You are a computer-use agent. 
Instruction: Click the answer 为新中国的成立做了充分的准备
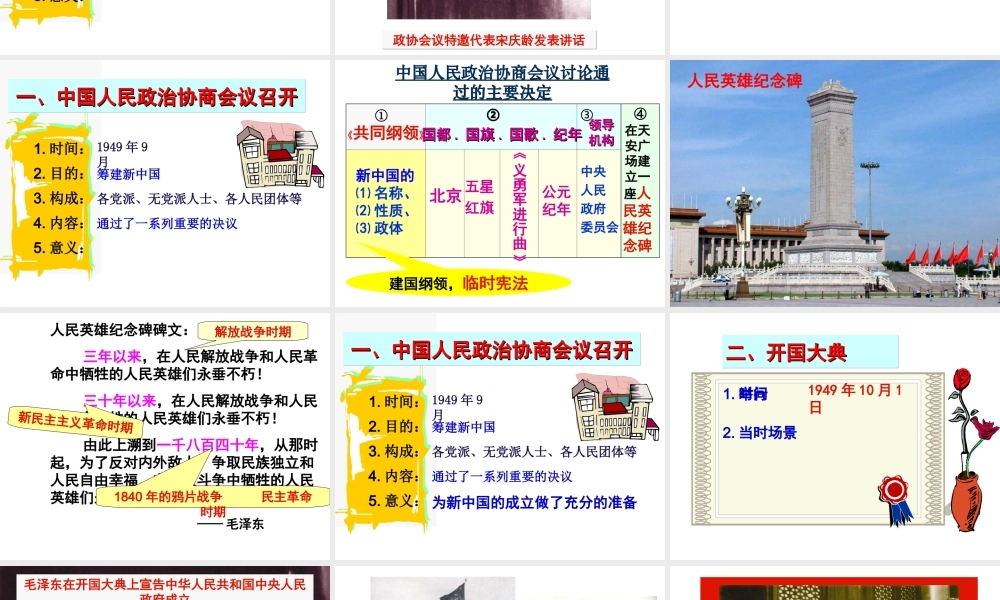(x=534, y=502)
